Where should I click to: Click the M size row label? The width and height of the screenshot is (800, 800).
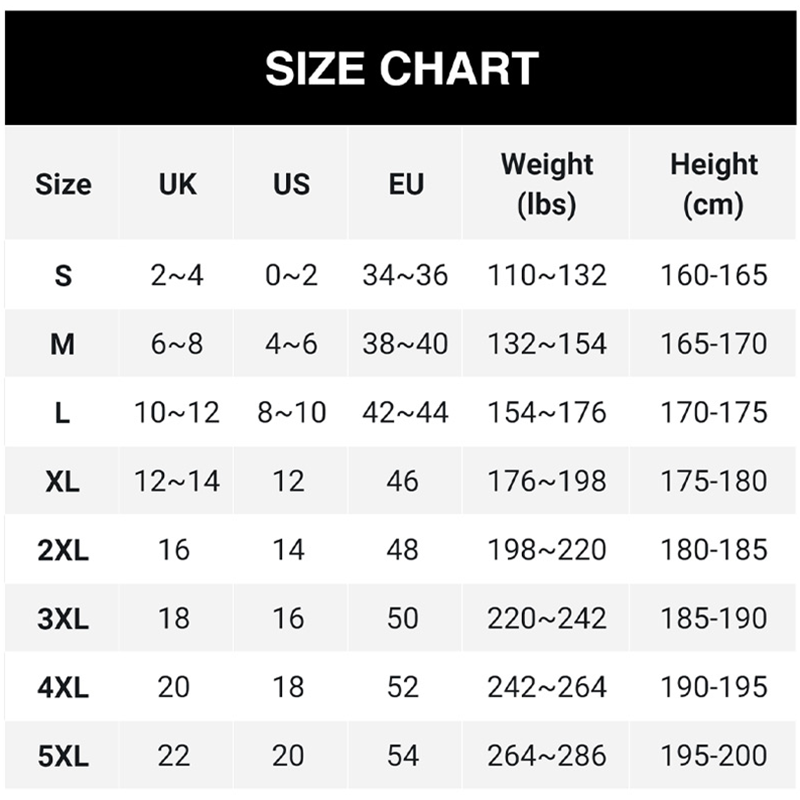coord(63,344)
